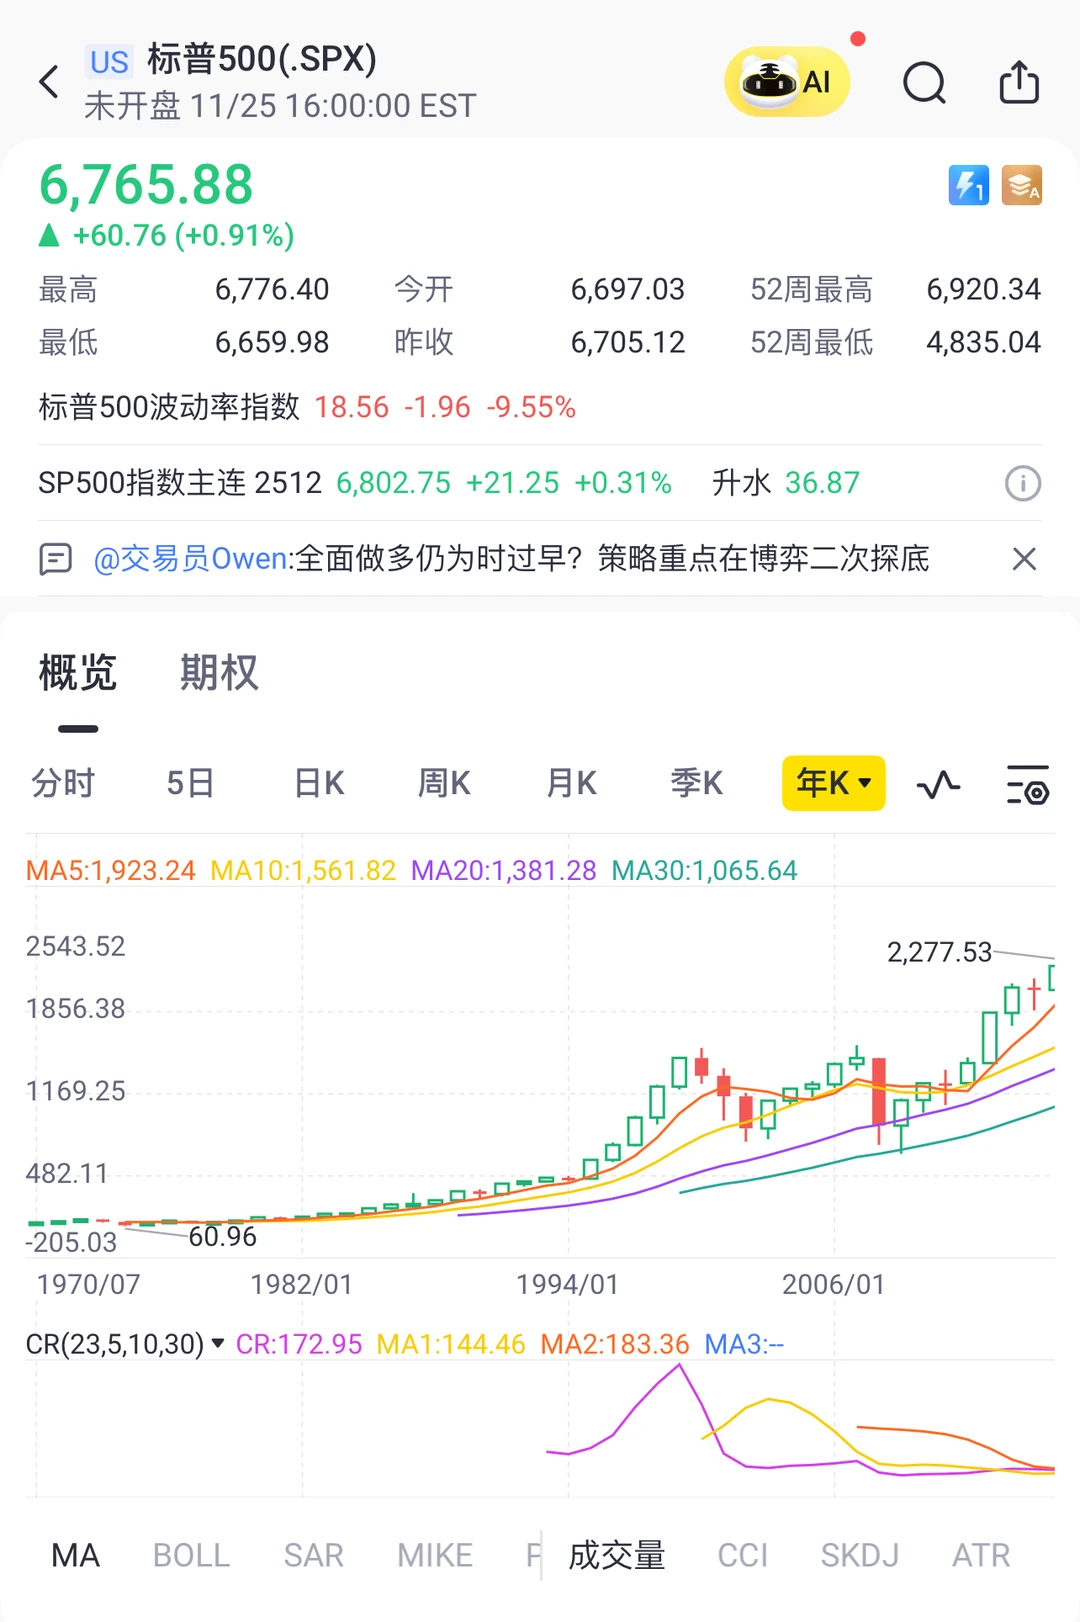1080x1622 pixels.
Task: Open the 年K period dropdown
Action: [834, 783]
